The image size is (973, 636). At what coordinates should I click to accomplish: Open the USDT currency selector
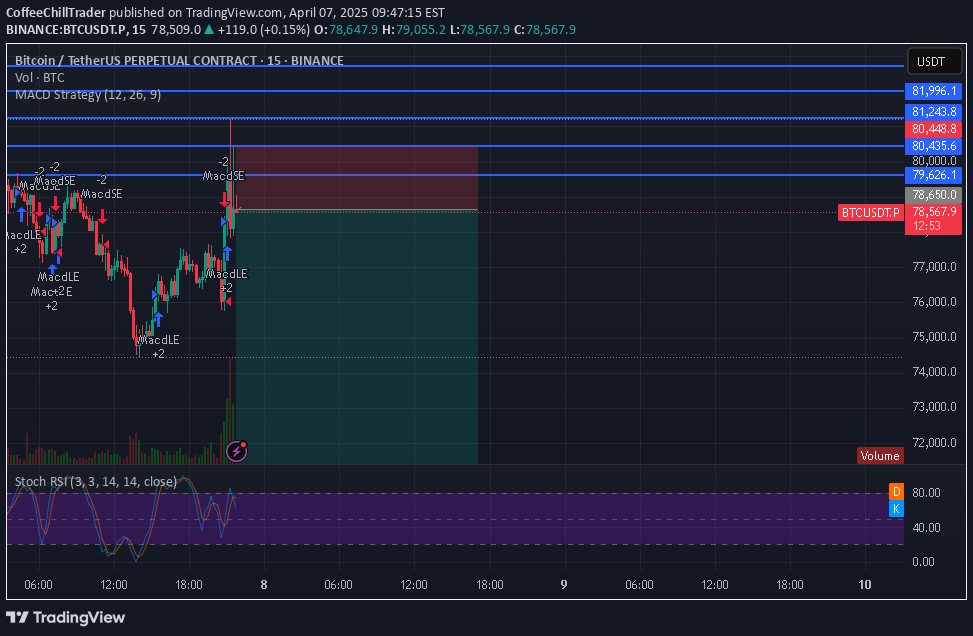[x=934, y=61]
